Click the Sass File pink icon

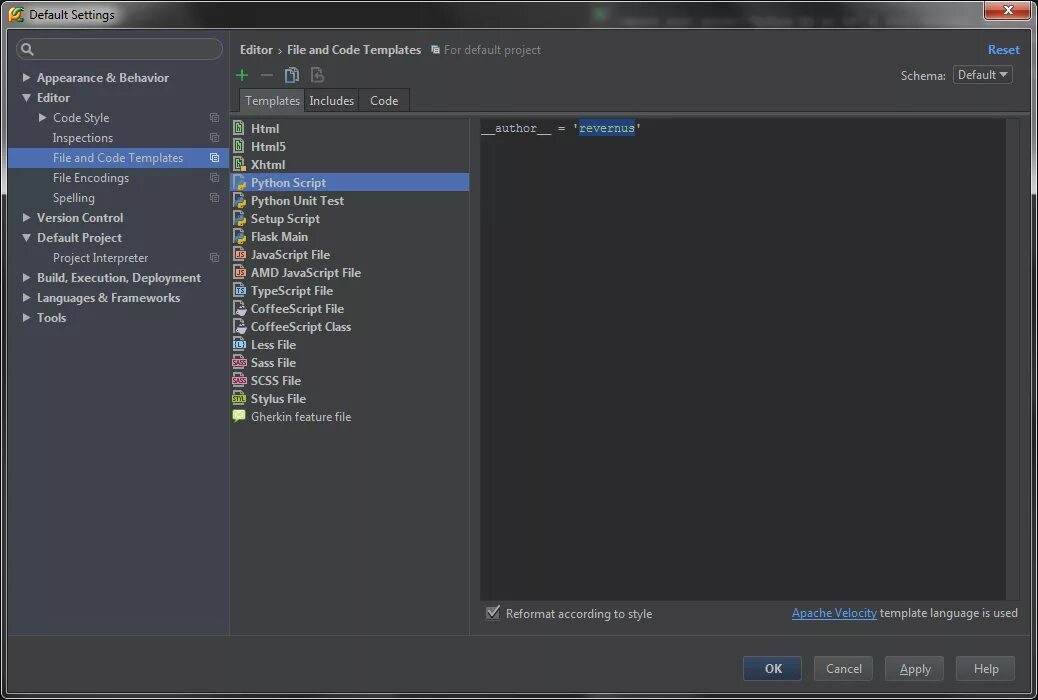point(239,362)
